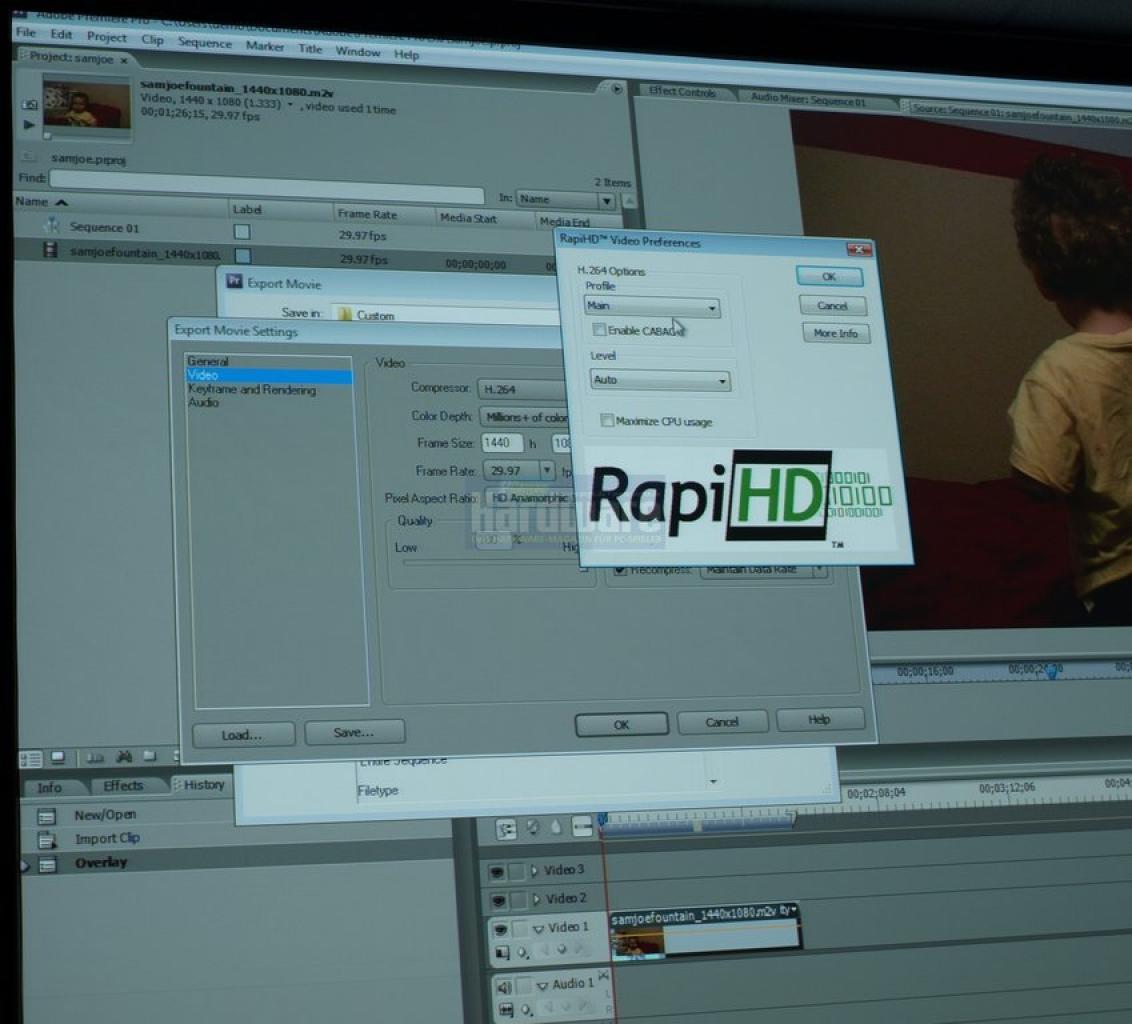This screenshot has height=1024, width=1132.
Task: Click Set Display Style icon under Audio 1
Action: (506, 1010)
